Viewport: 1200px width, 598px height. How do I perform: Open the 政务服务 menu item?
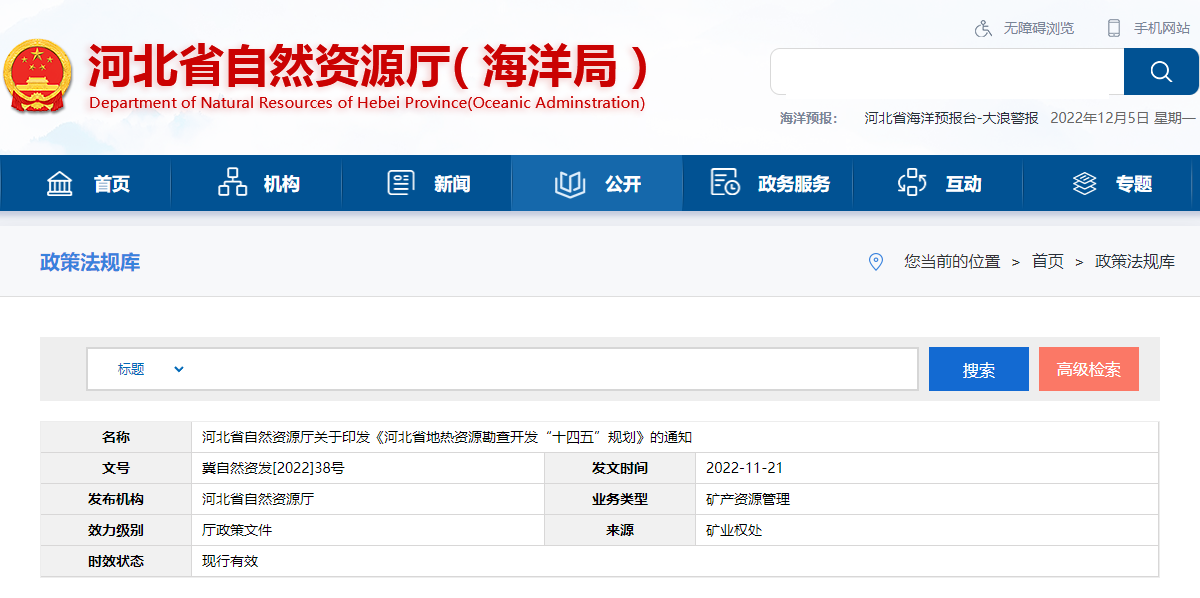pyautogui.click(x=767, y=182)
